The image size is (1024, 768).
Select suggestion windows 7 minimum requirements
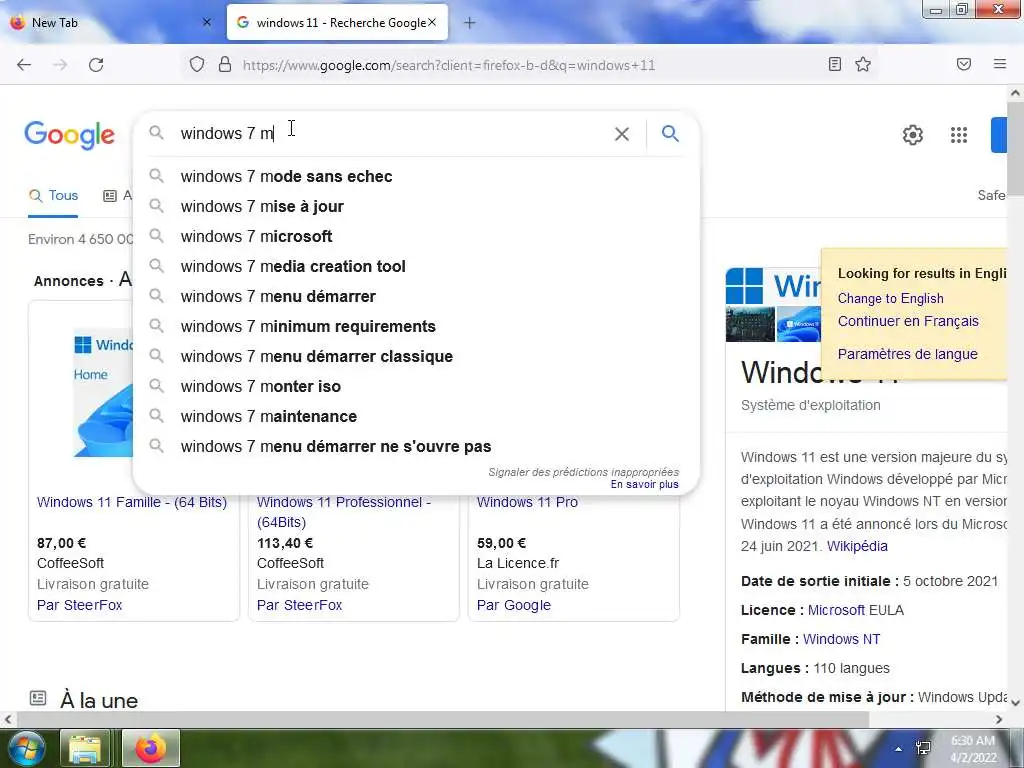[417, 327]
